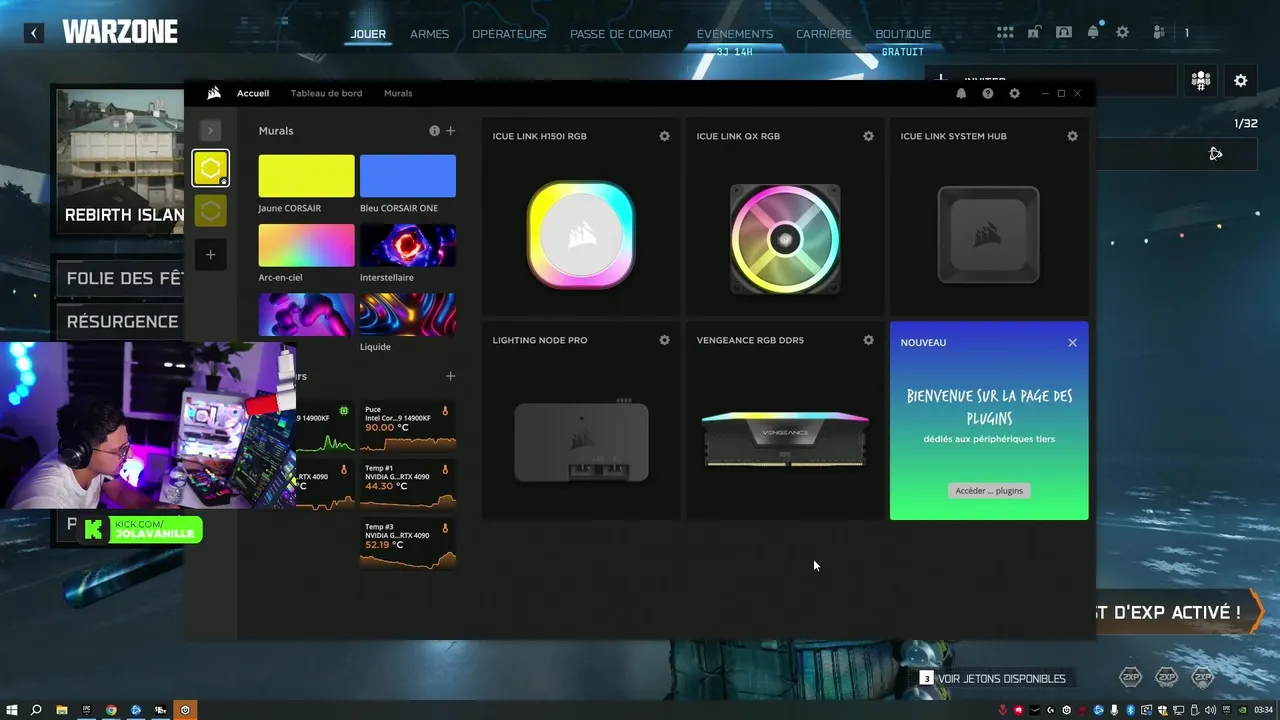Viewport: 1280px width, 720px height.
Task: Select Bleu CORSAIR ONE blue mural swatch
Action: 408,176
